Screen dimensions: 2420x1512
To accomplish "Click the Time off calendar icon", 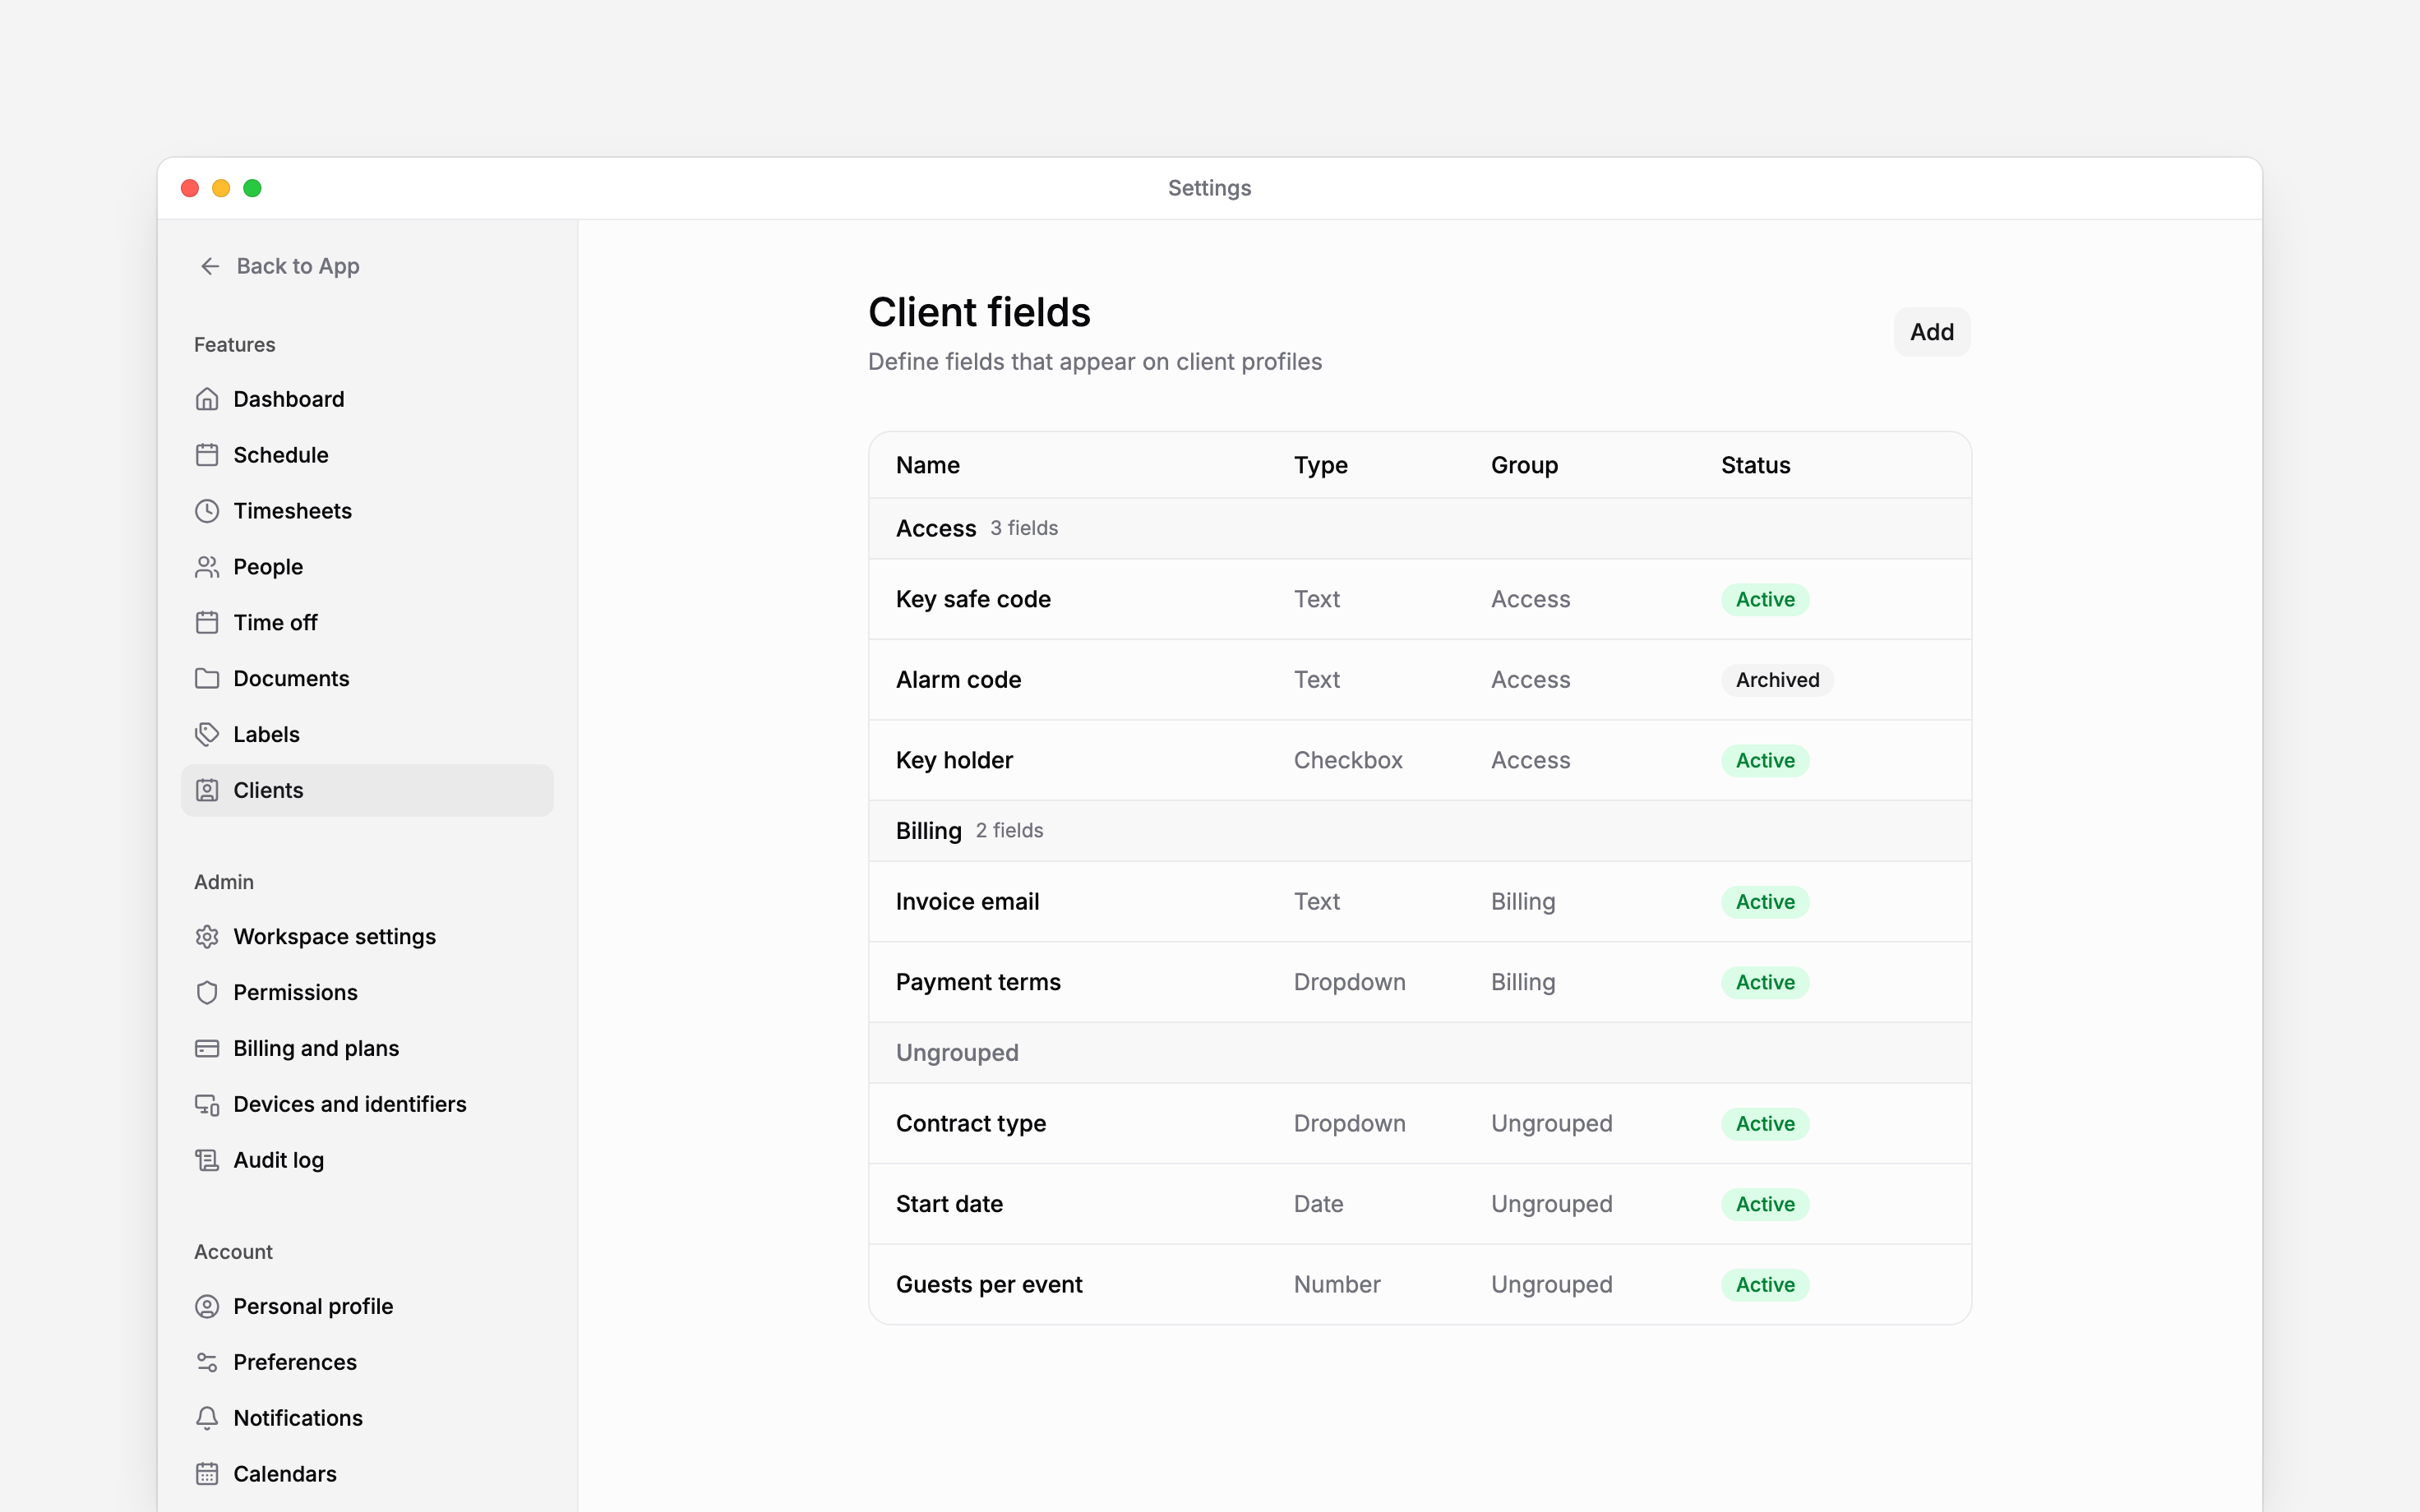I will click(x=207, y=623).
